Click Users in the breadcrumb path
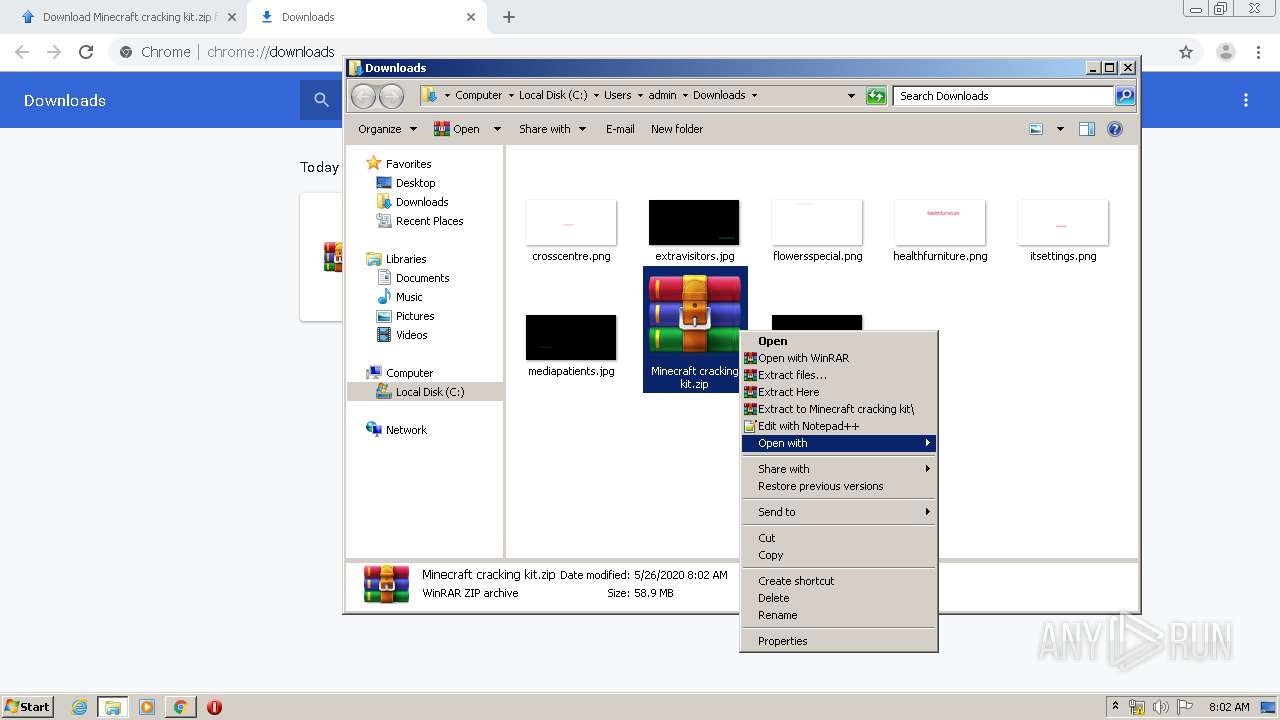1280x720 pixels. [x=617, y=95]
